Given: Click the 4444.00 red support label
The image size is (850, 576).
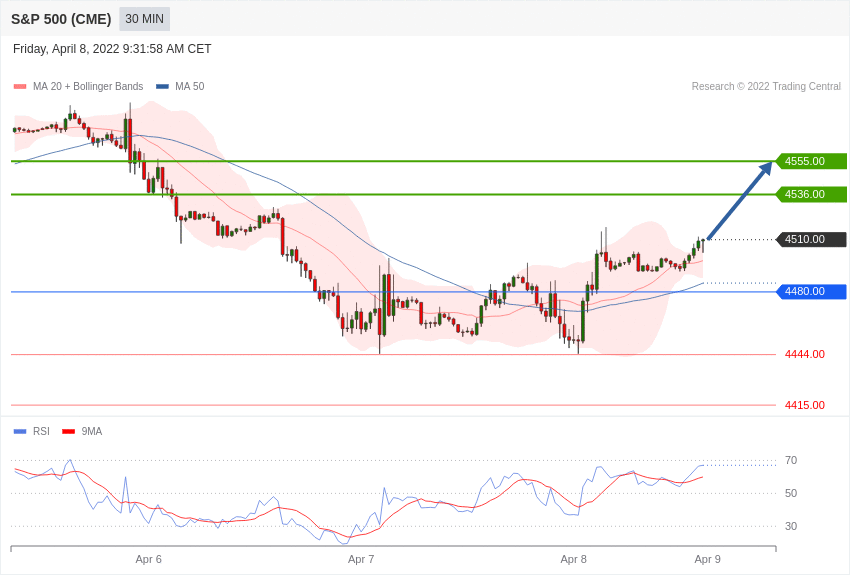Looking at the screenshot, I should pyautogui.click(x=804, y=354).
